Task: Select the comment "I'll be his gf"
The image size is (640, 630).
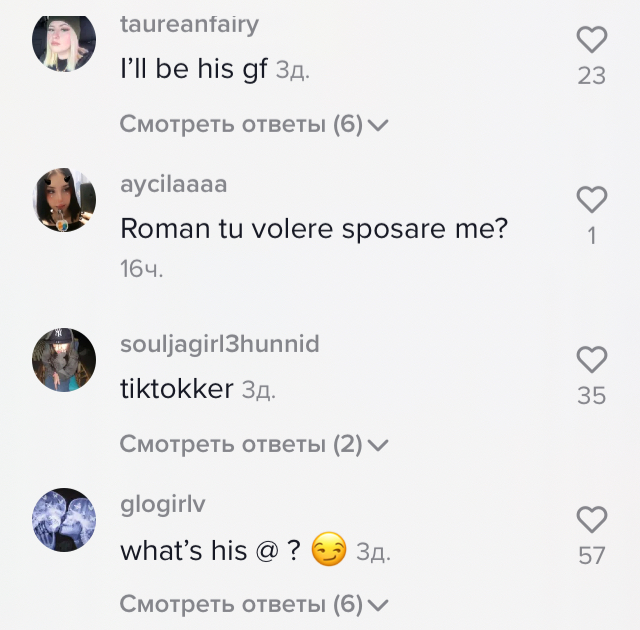Action: [194, 69]
